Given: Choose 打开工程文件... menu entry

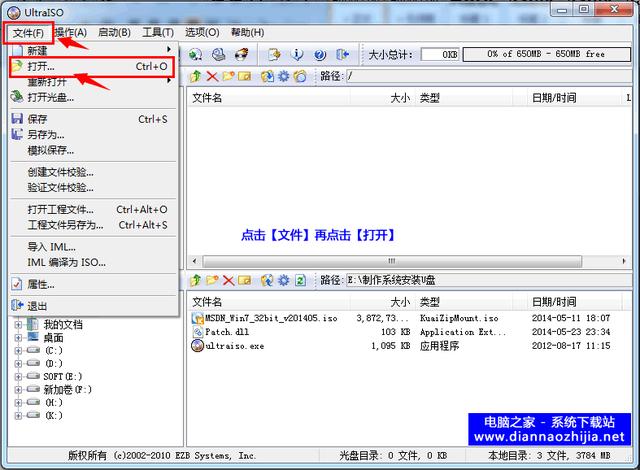Looking at the screenshot, I should click(92, 210).
